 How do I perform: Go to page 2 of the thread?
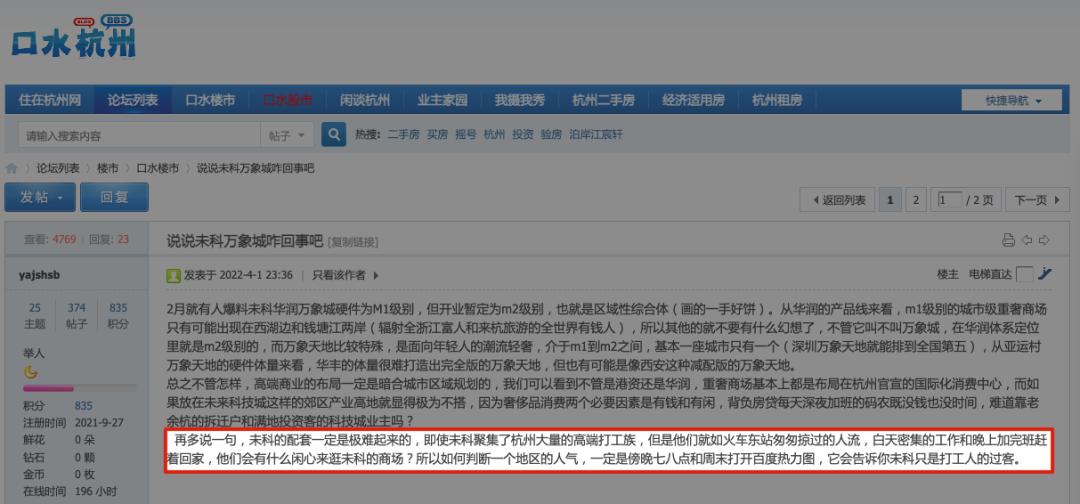pyautogui.click(x=915, y=200)
